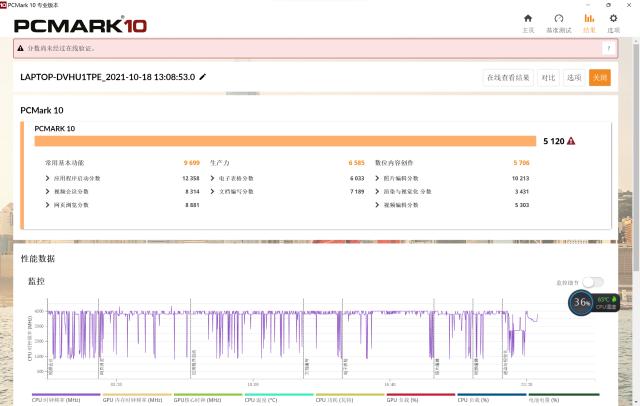This screenshot has height=406, width=640.
Task: Minimize the PCMark 10 window
Action: click(588, 5)
